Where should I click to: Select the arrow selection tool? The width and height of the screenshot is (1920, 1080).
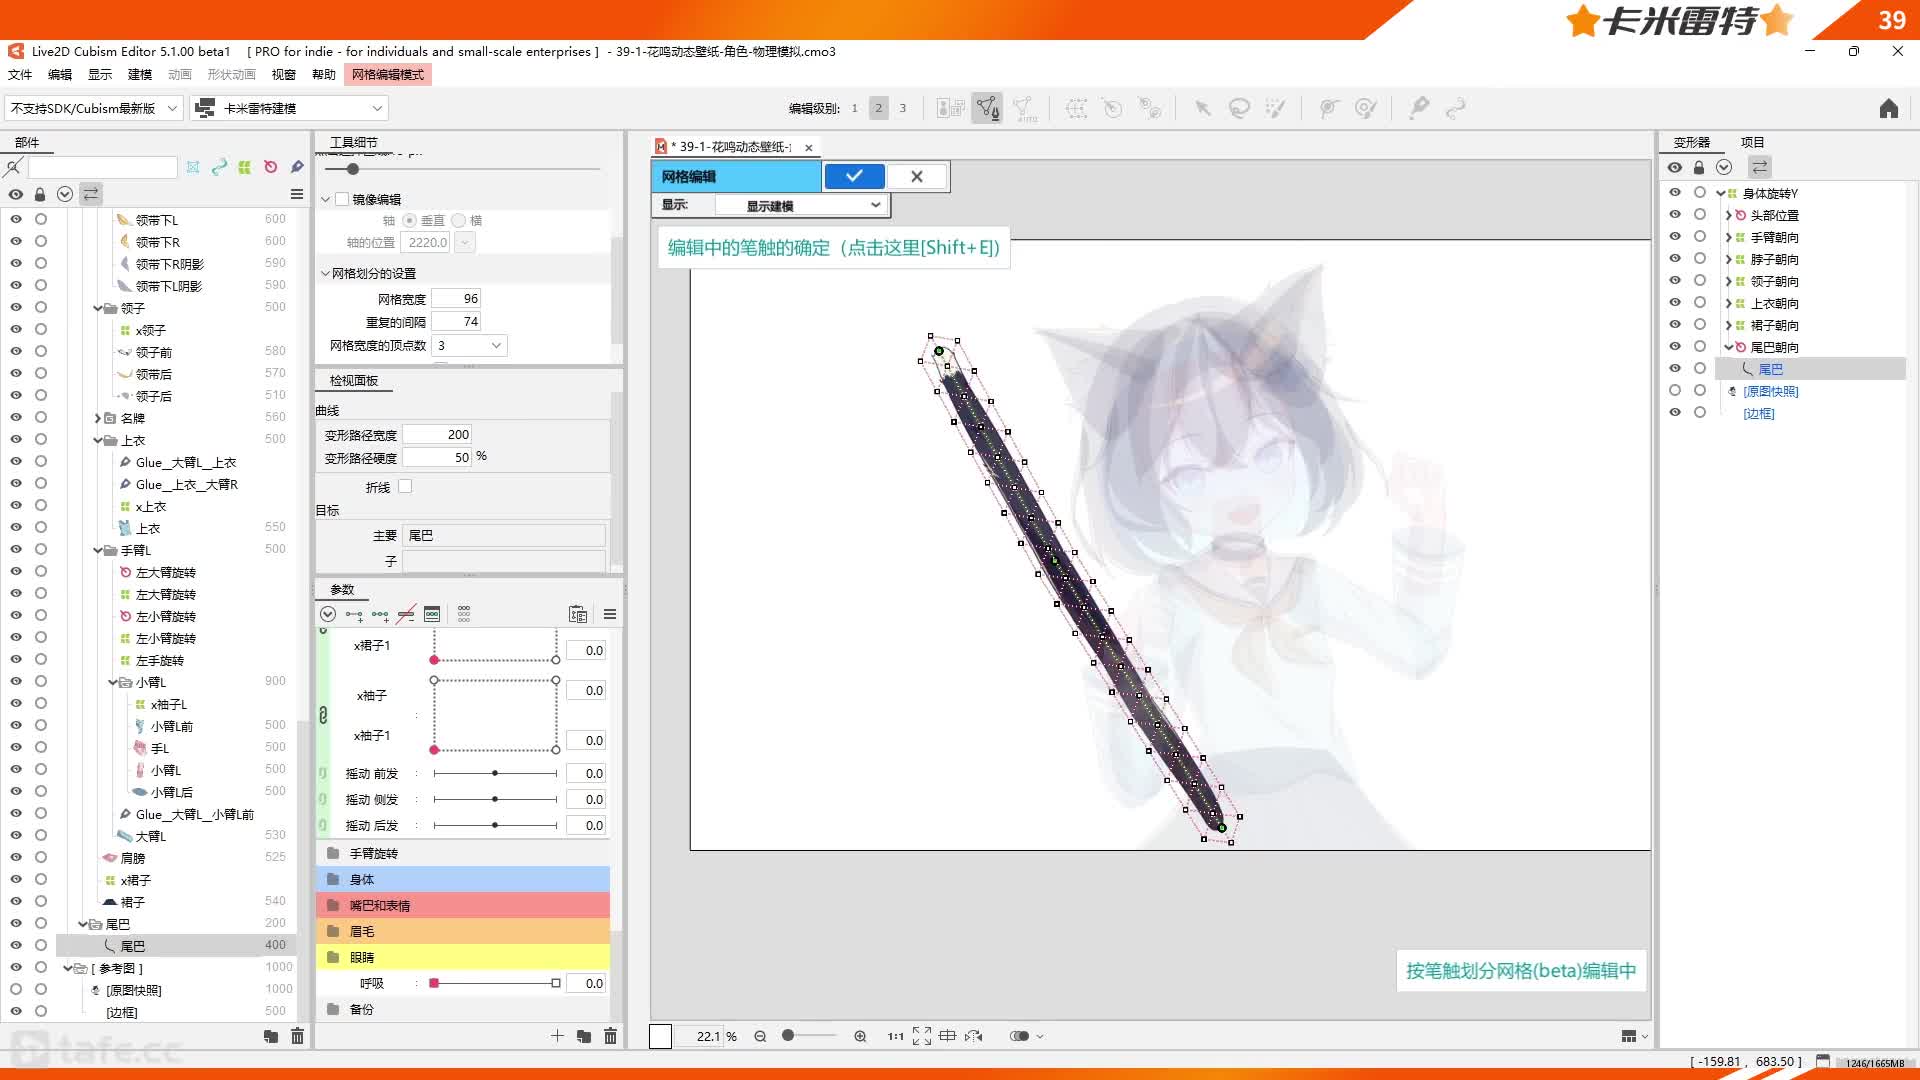pos(1203,108)
